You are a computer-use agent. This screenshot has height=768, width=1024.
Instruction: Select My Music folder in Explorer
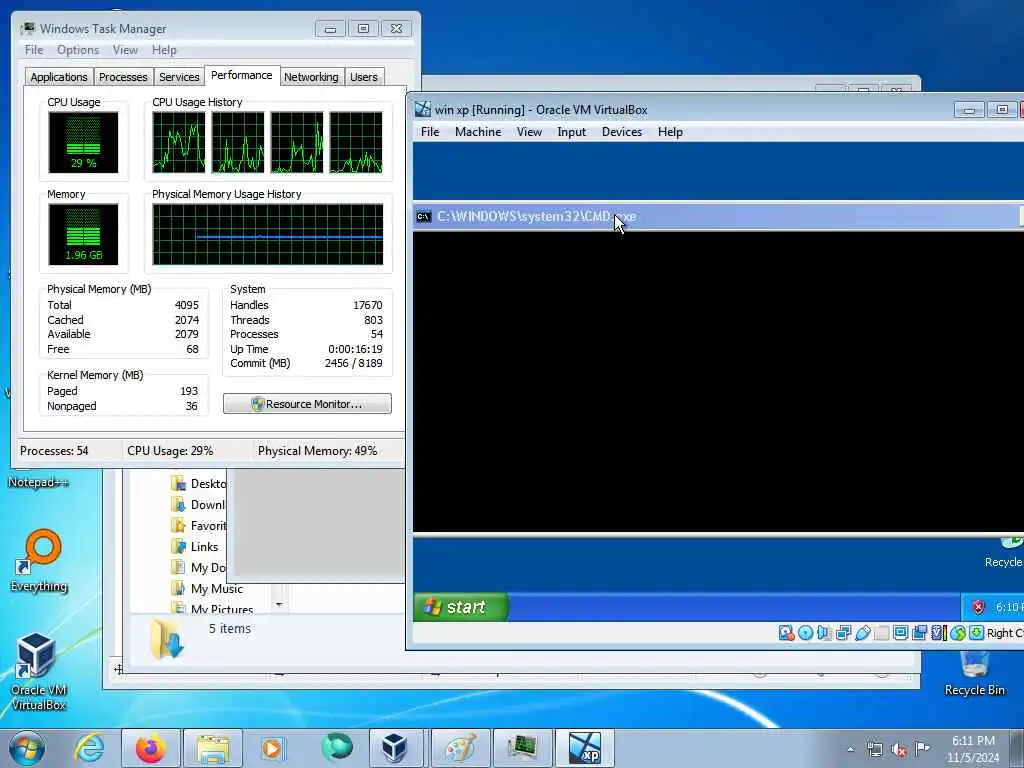(x=208, y=588)
